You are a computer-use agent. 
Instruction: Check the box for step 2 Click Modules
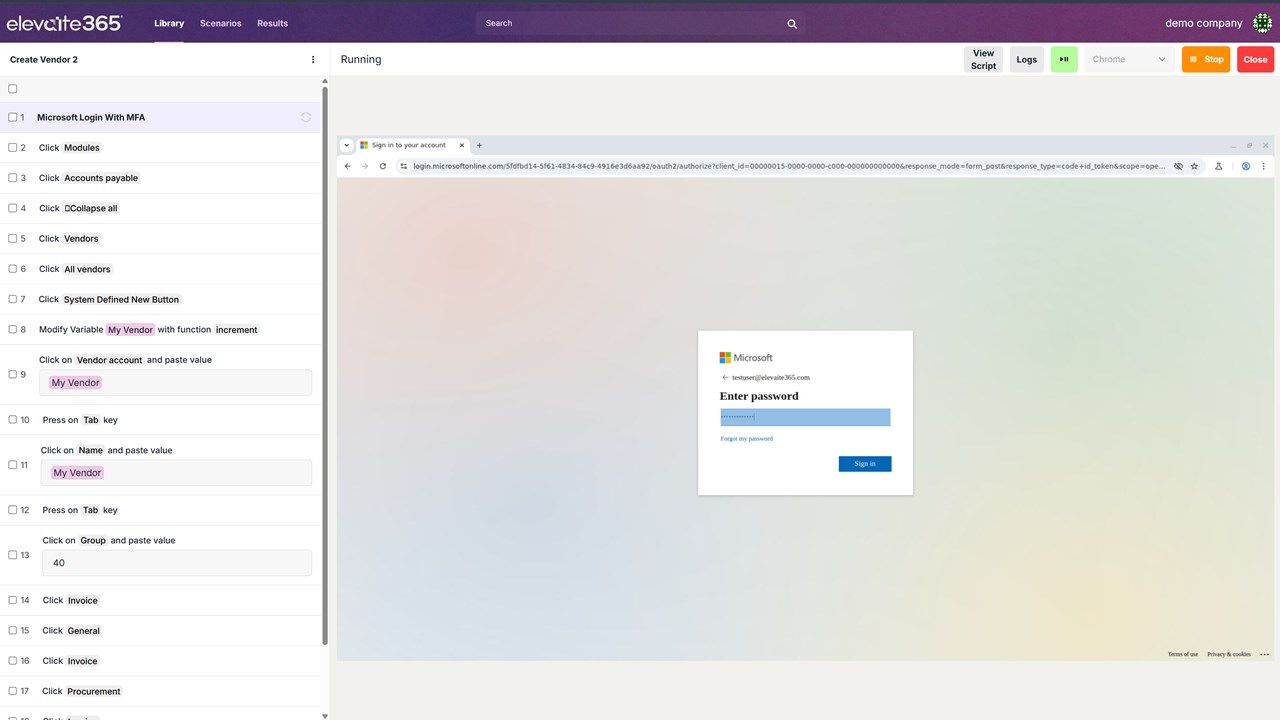pos(13,148)
